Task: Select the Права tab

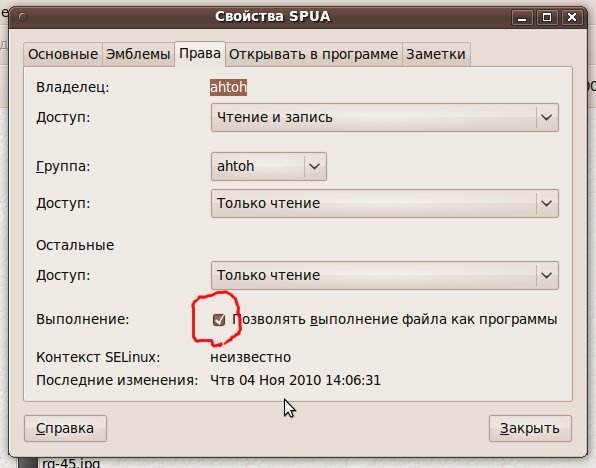Action: tap(200, 54)
